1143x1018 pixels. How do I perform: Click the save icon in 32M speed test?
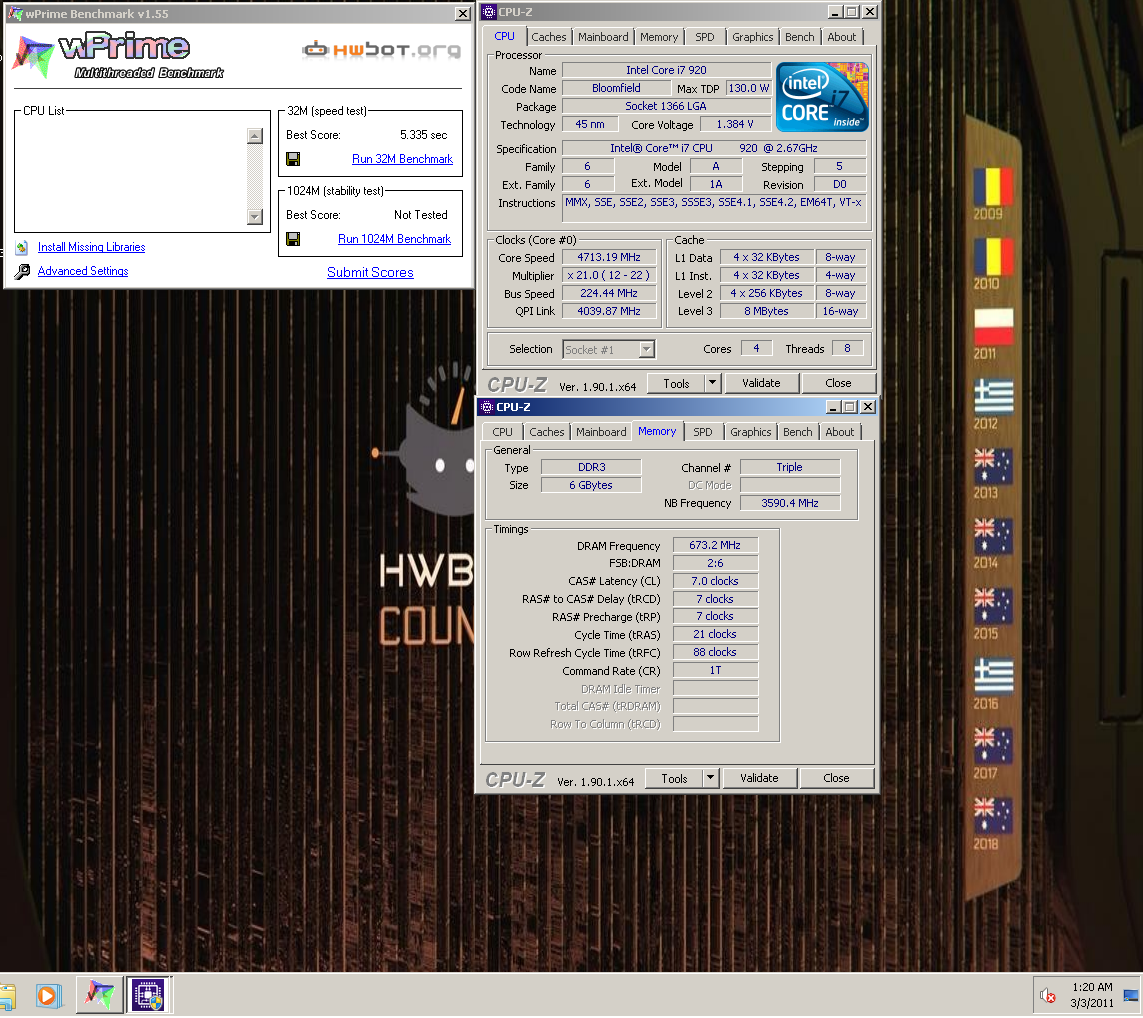pos(293,159)
